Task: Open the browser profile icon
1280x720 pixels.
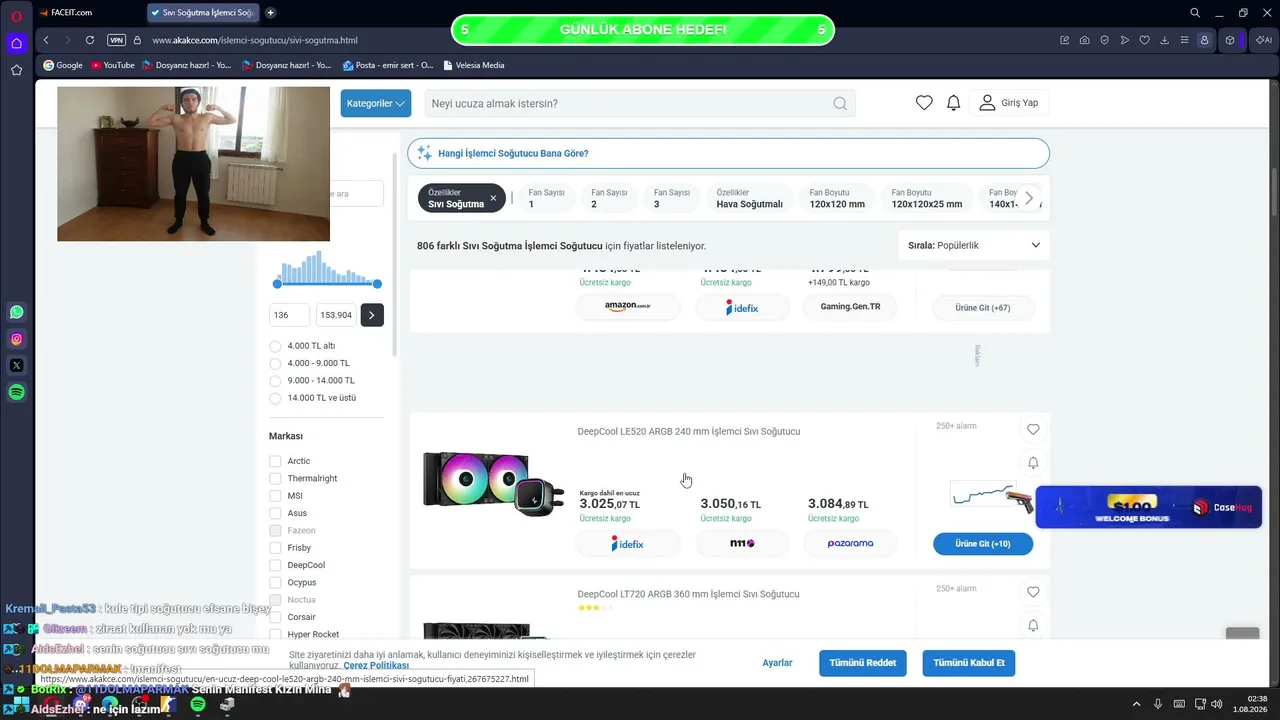Action: click(1205, 40)
